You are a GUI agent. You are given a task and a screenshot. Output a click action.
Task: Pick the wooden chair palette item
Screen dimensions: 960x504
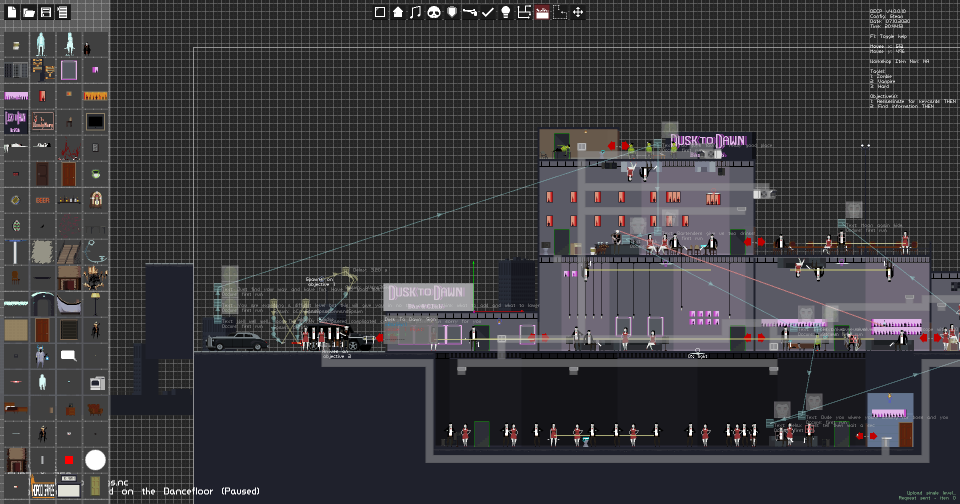(16, 278)
